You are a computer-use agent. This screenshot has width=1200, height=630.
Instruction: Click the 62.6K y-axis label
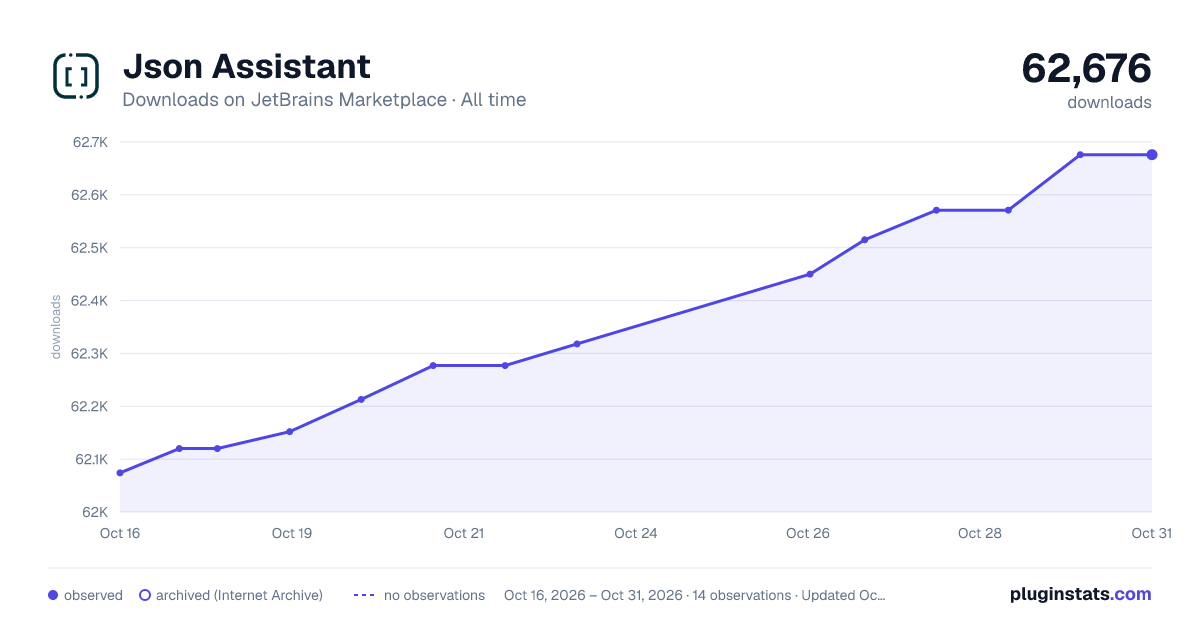click(x=90, y=195)
